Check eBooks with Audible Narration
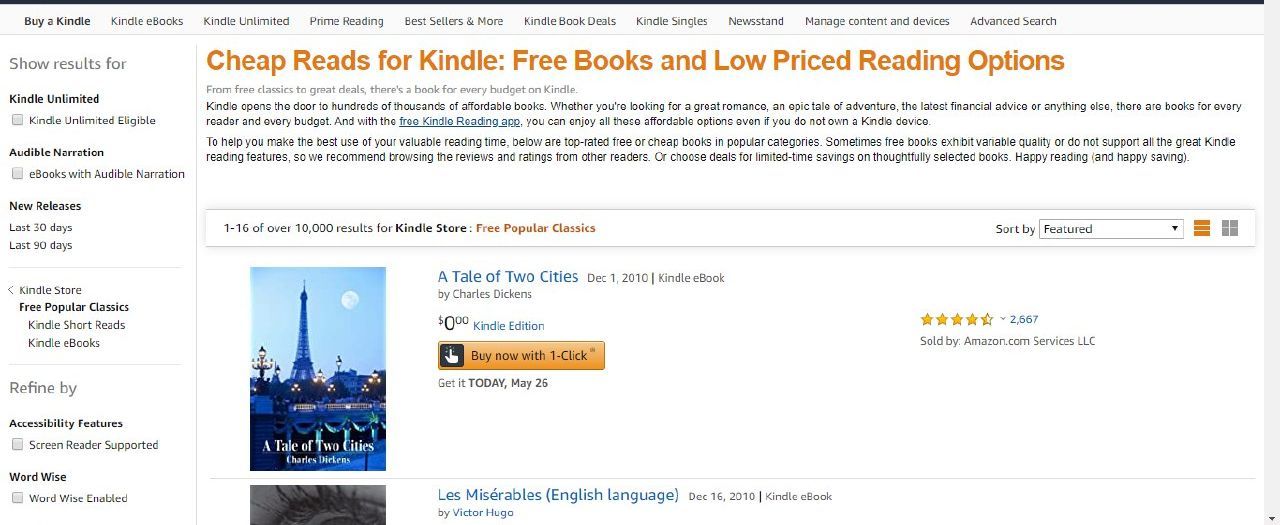1280x525 pixels. point(17,174)
